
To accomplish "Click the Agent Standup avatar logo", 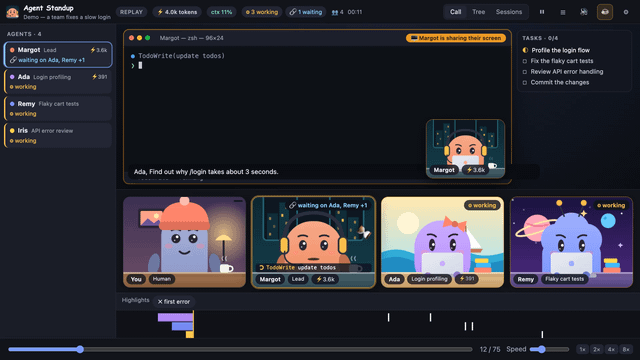I will 13,12.
